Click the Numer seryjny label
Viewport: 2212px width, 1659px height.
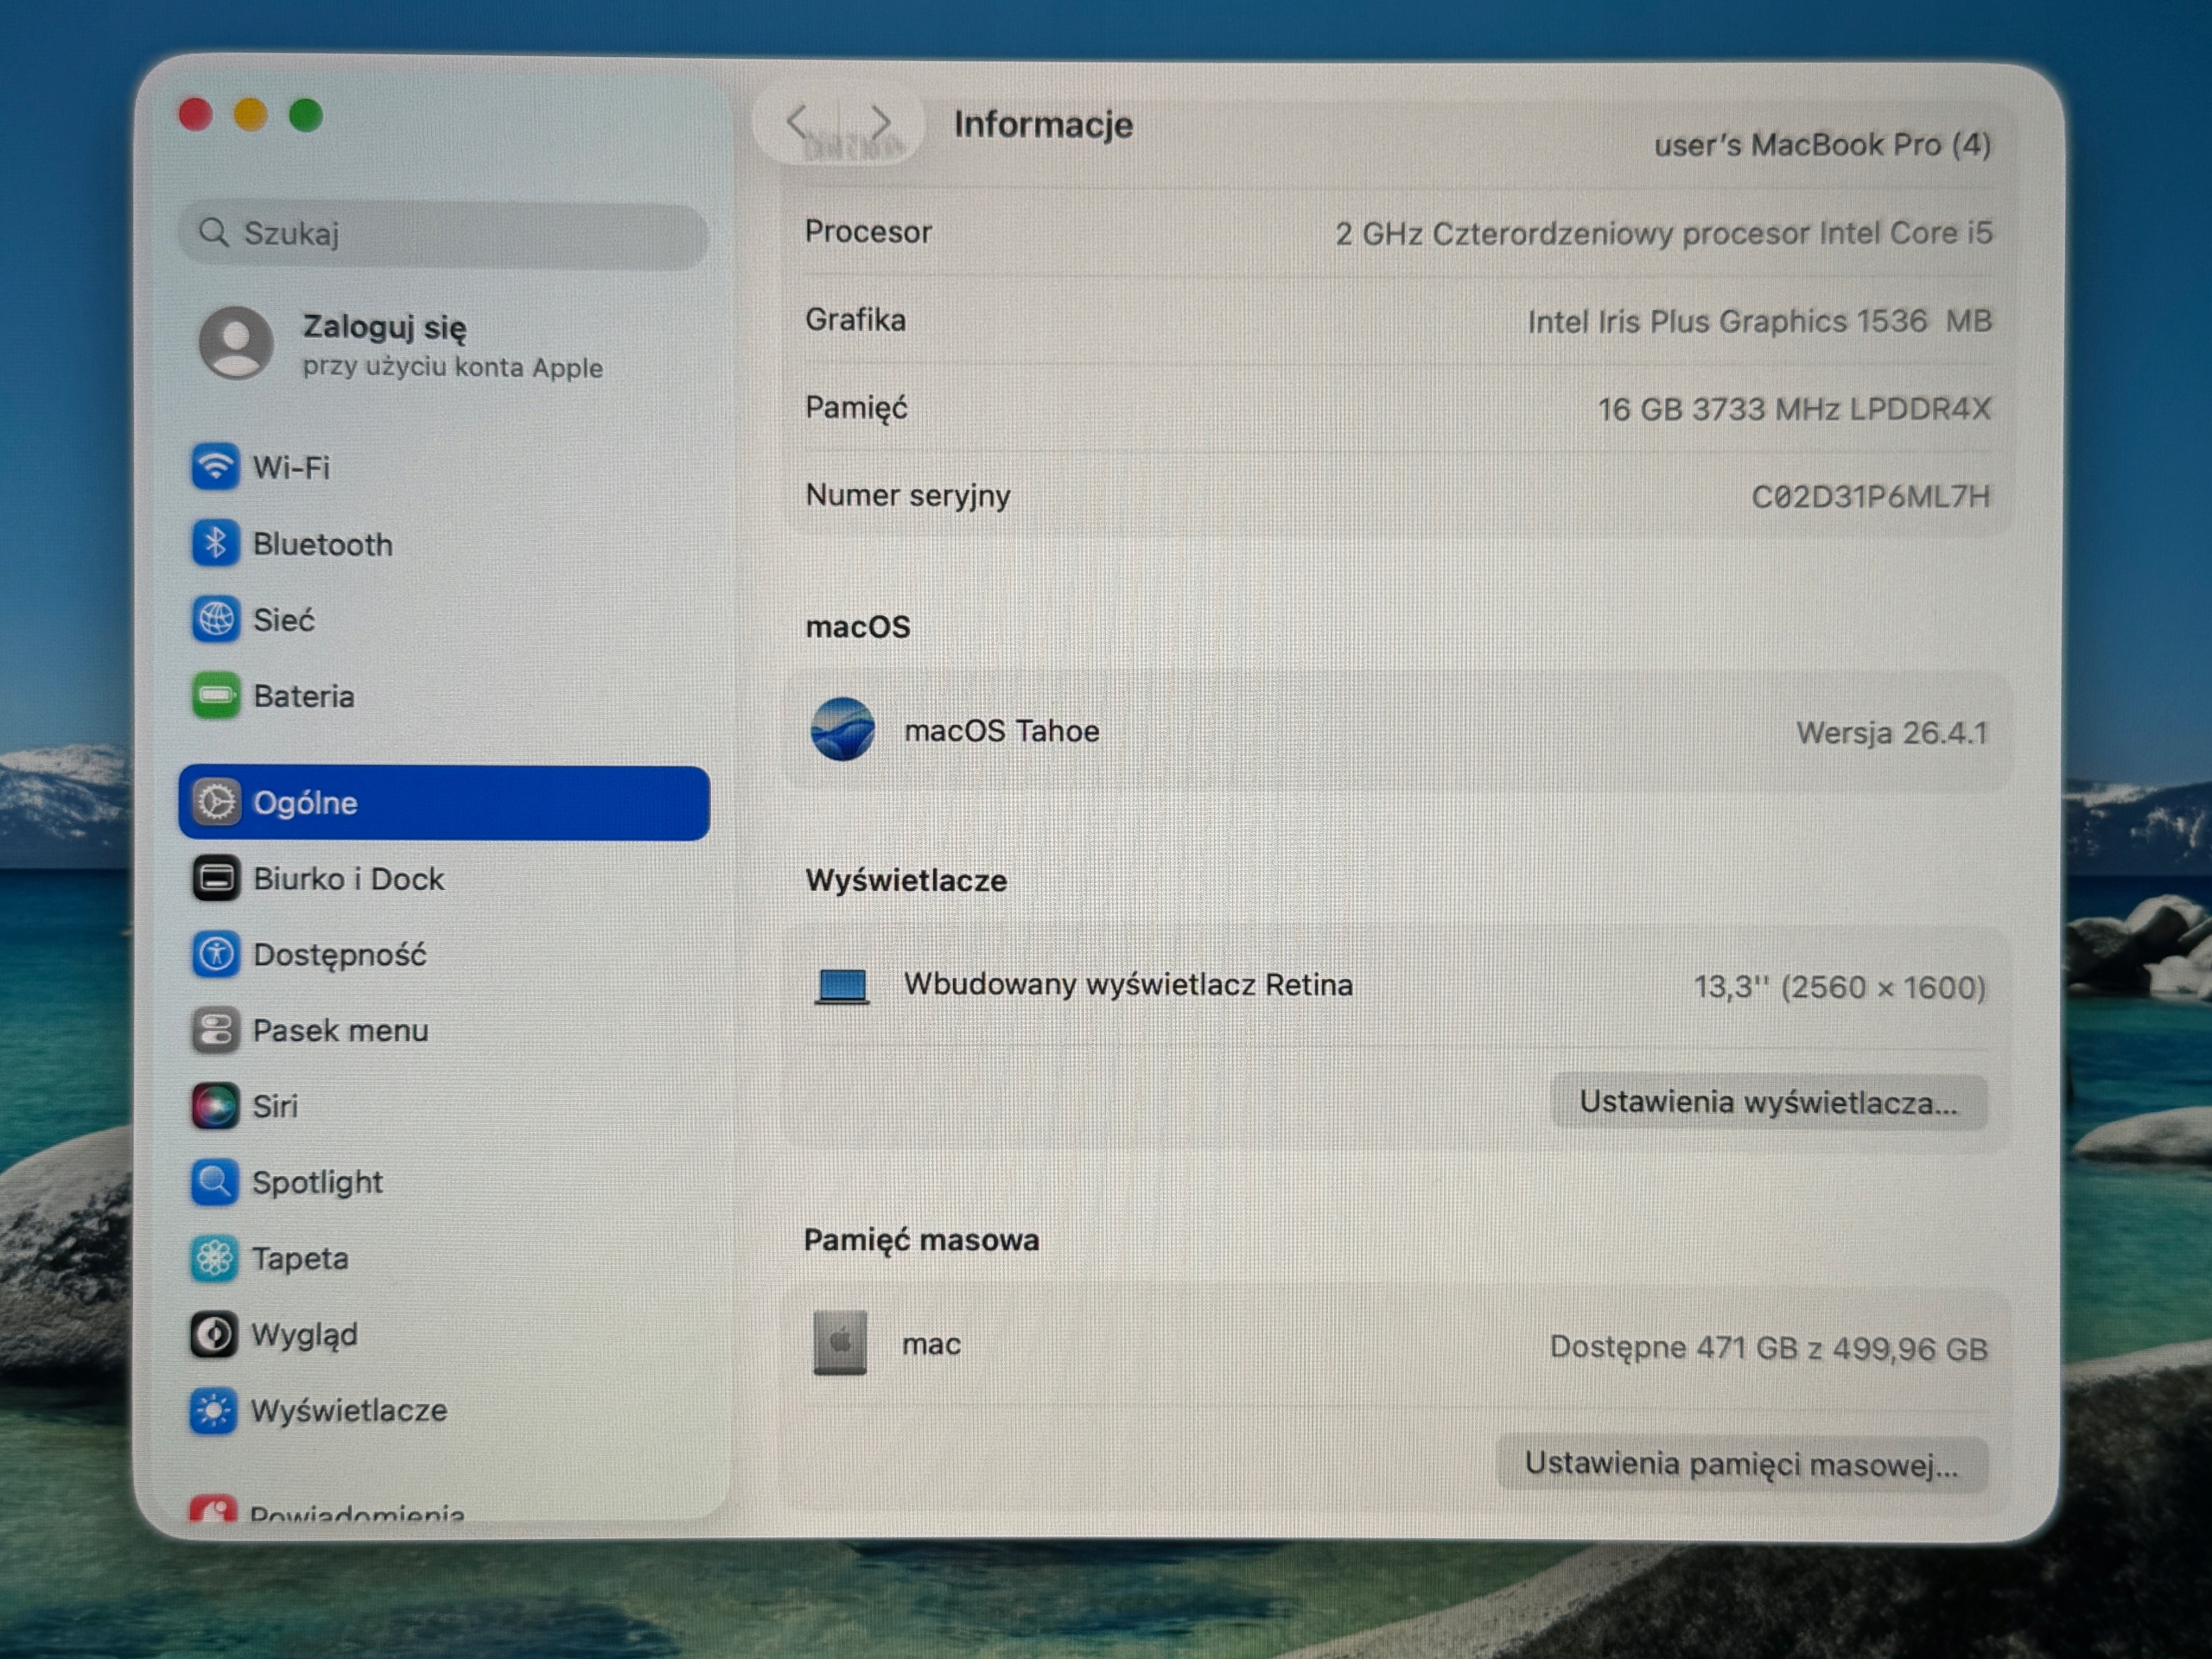pyautogui.click(x=907, y=496)
